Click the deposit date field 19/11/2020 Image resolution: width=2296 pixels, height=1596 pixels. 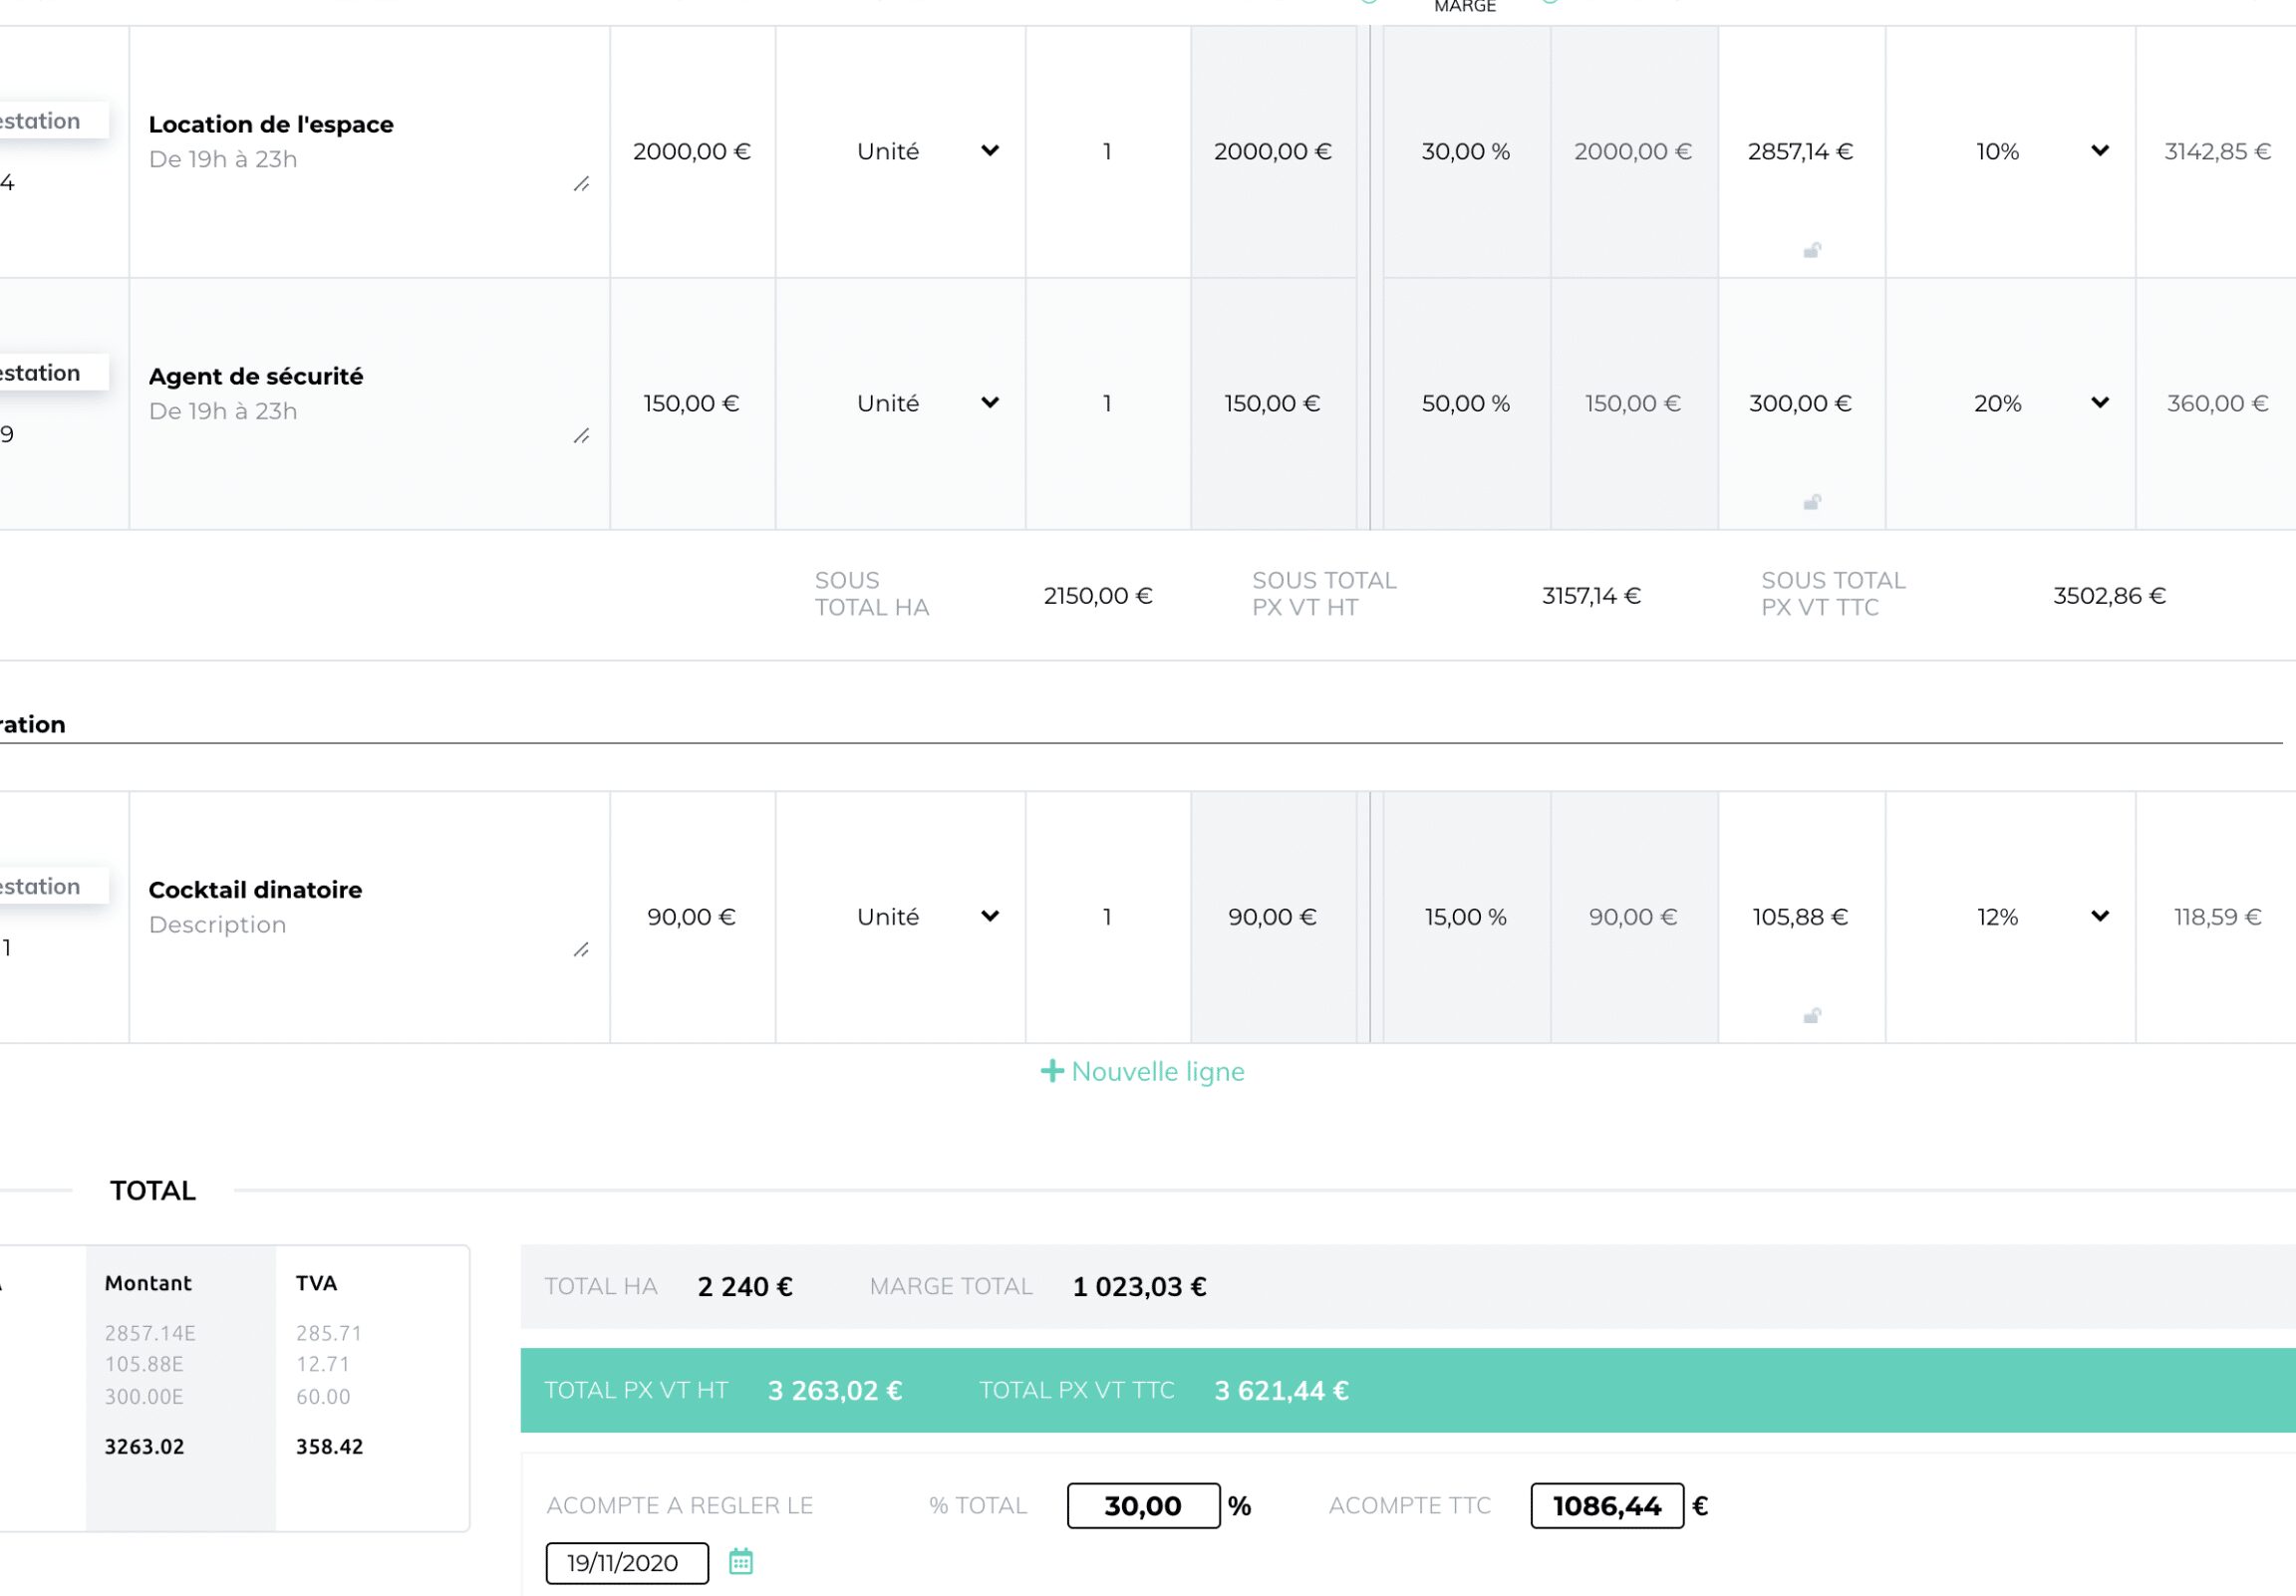tap(627, 1563)
